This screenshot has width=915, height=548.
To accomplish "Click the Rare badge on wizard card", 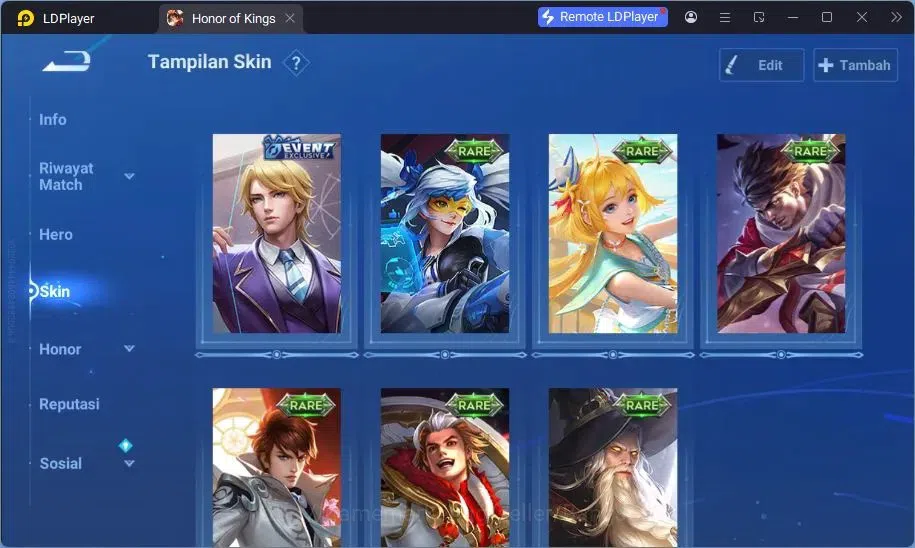I will pyautogui.click(x=642, y=405).
